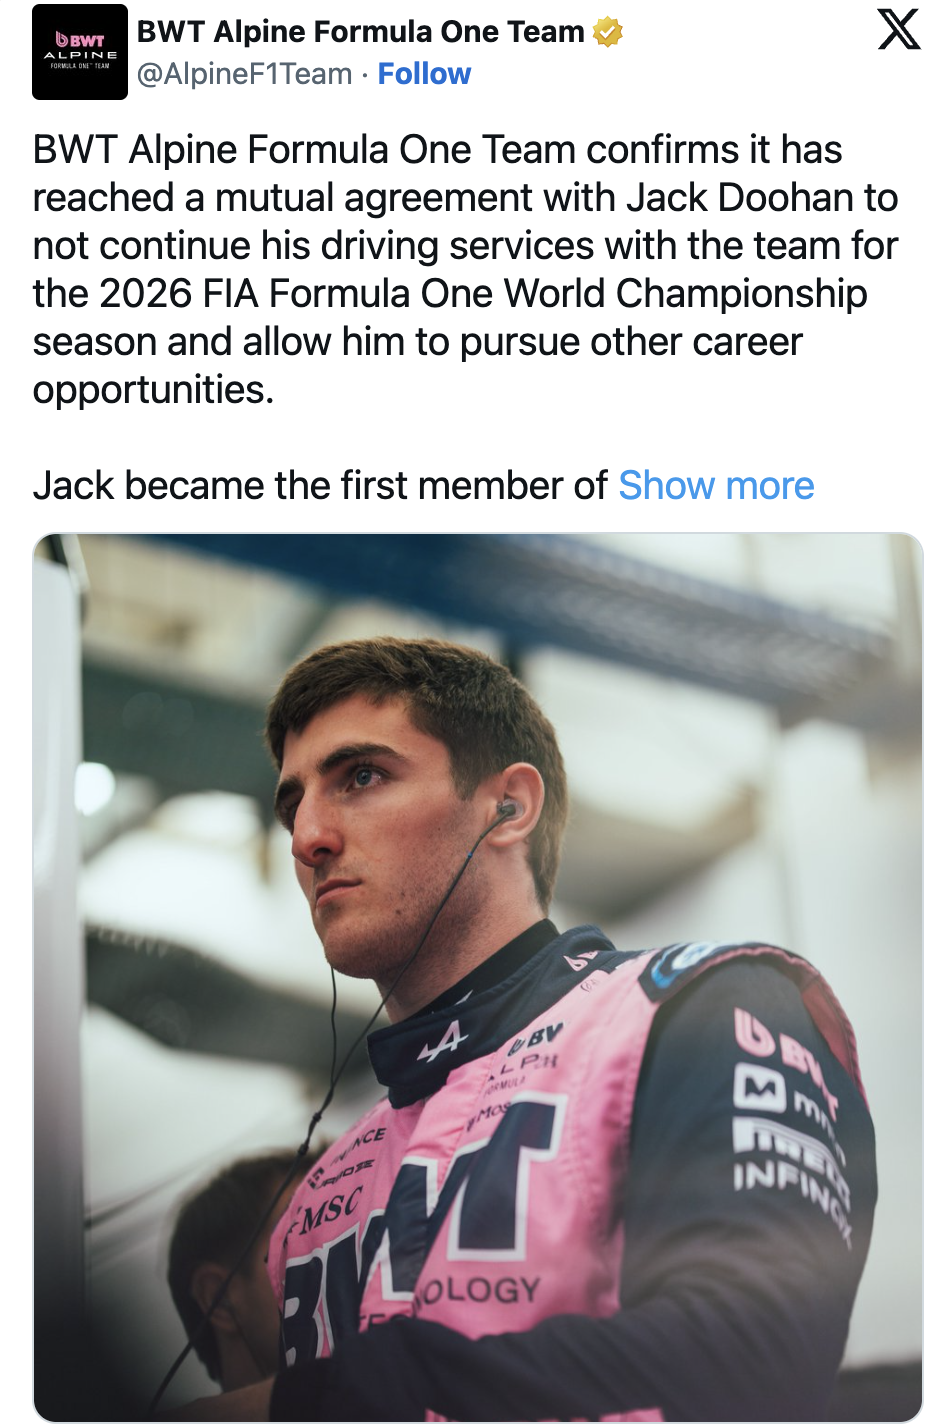View the attached driver photo

pyautogui.click(x=478, y=977)
